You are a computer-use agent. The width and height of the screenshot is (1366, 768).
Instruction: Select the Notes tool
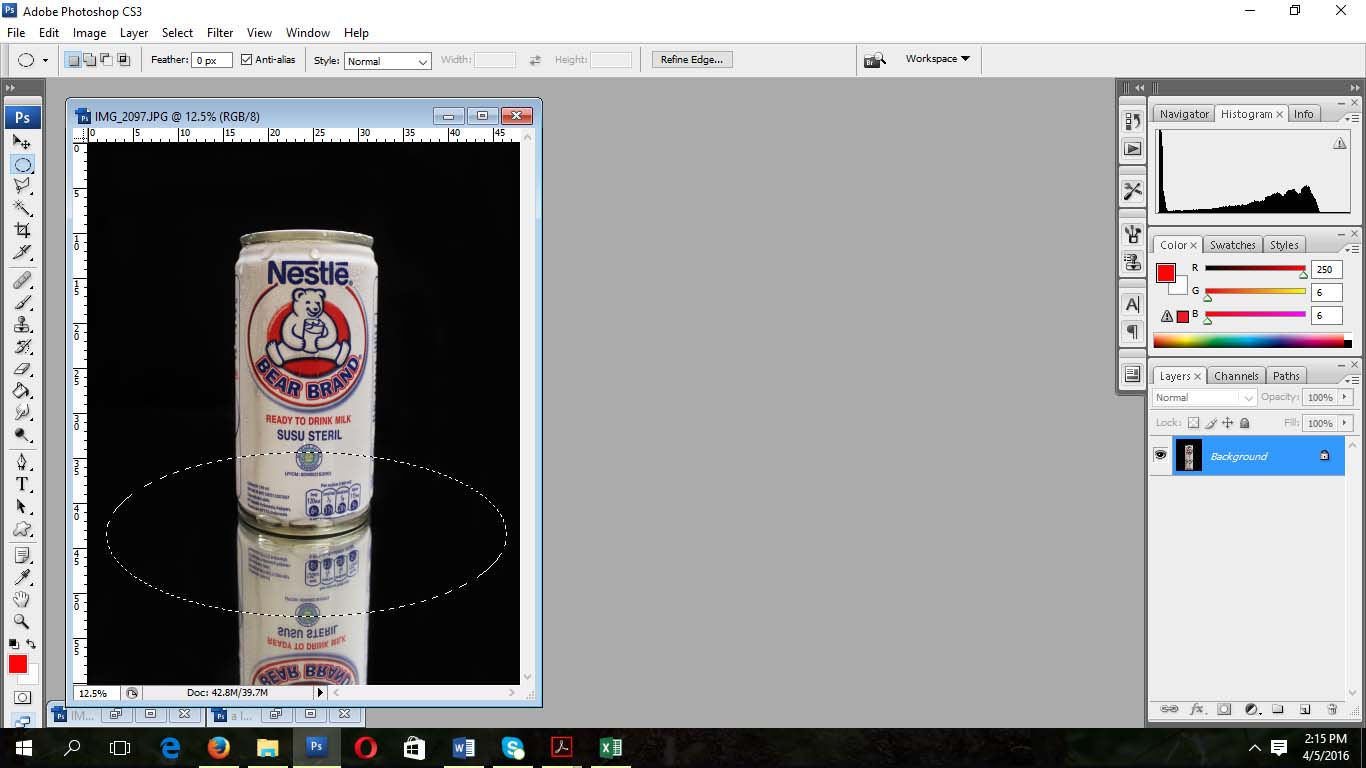pos(22,555)
